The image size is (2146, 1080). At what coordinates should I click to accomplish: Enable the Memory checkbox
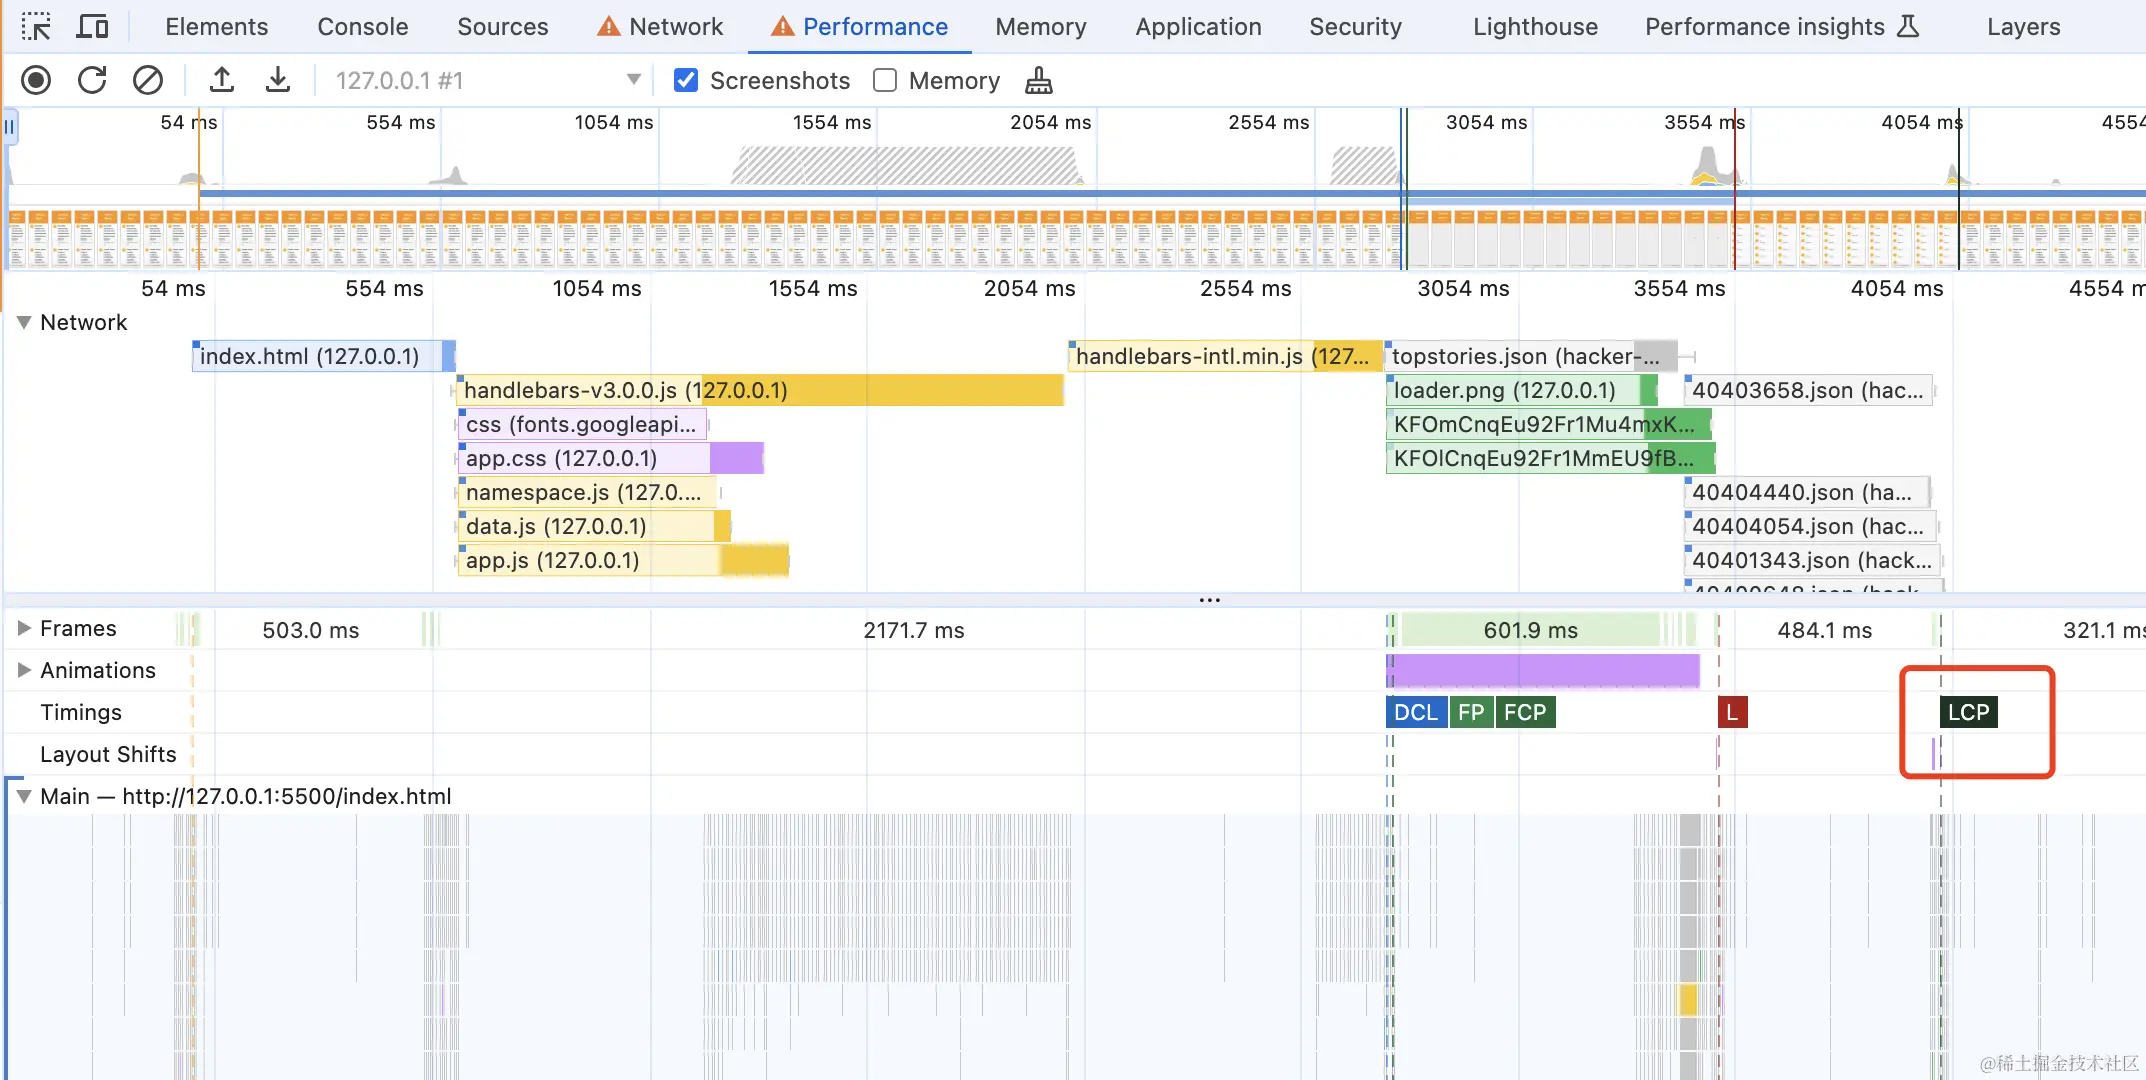pos(885,80)
